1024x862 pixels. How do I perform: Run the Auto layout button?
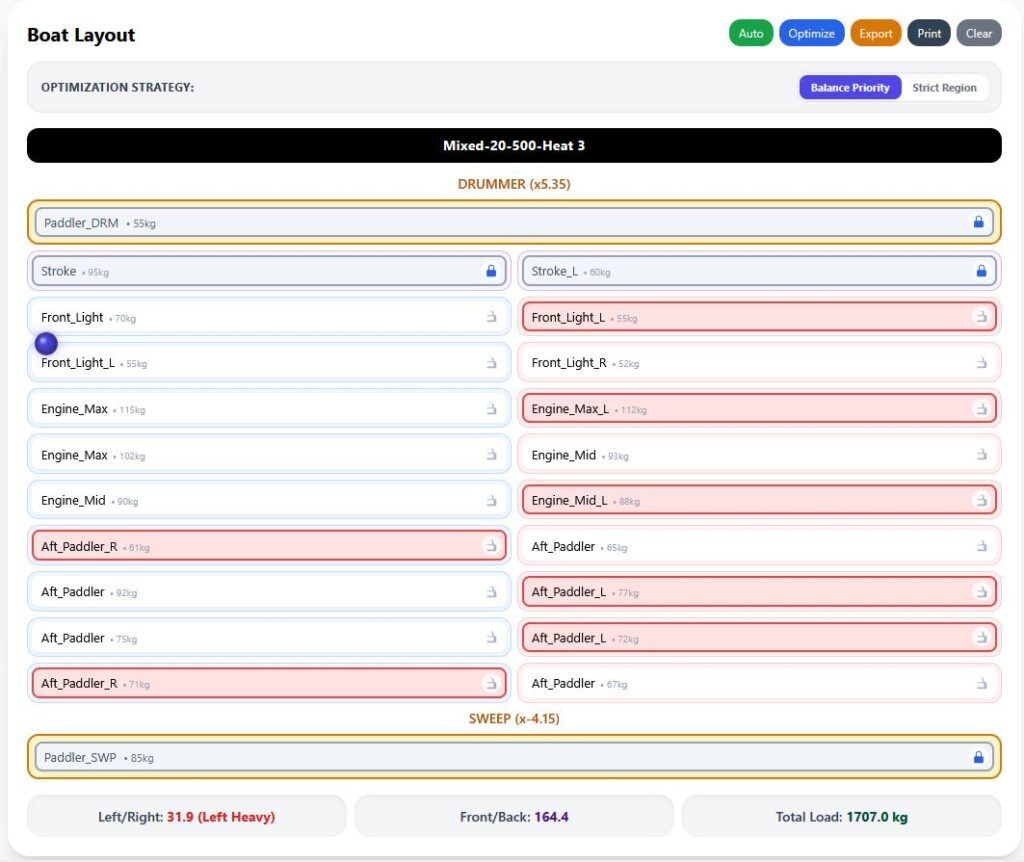(x=751, y=33)
